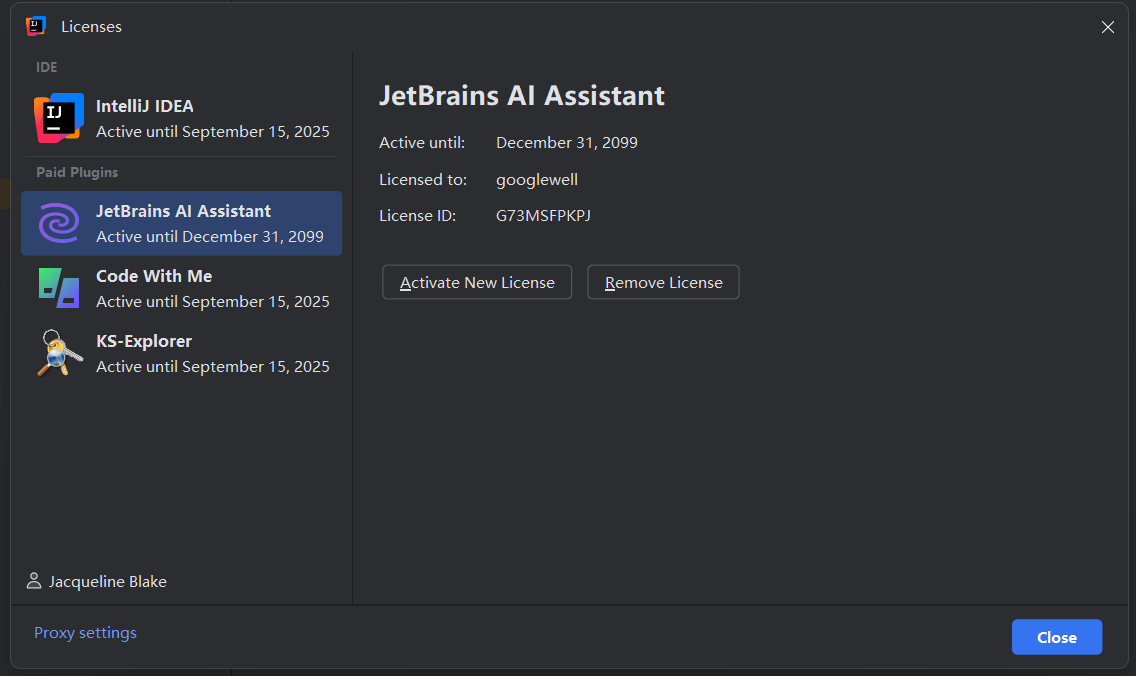The height and width of the screenshot is (676, 1136).
Task: Click the Activate New License button
Action: click(x=477, y=282)
